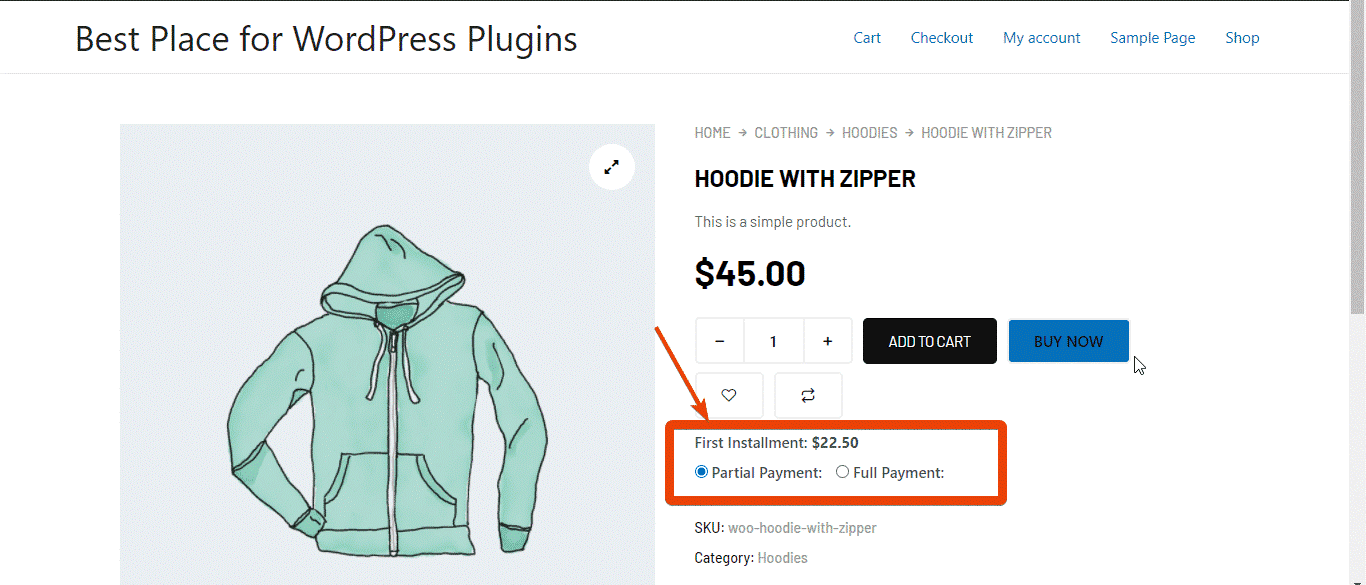The height and width of the screenshot is (585, 1366).
Task: Click the Buy Now button
Action: (1068, 341)
